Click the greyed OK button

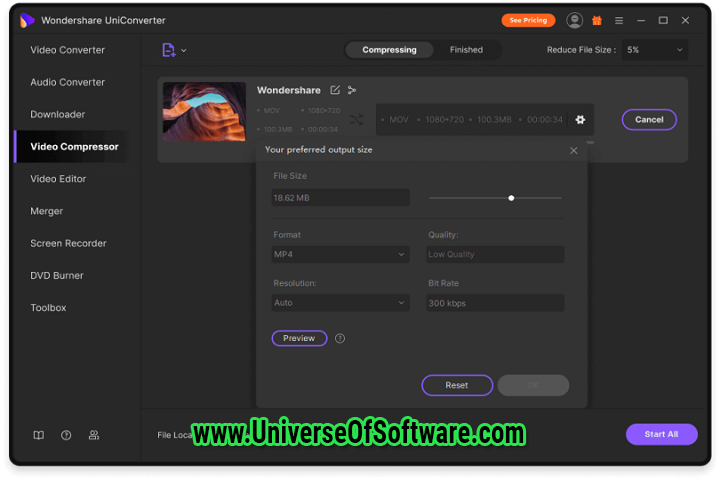[x=533, y=385]
